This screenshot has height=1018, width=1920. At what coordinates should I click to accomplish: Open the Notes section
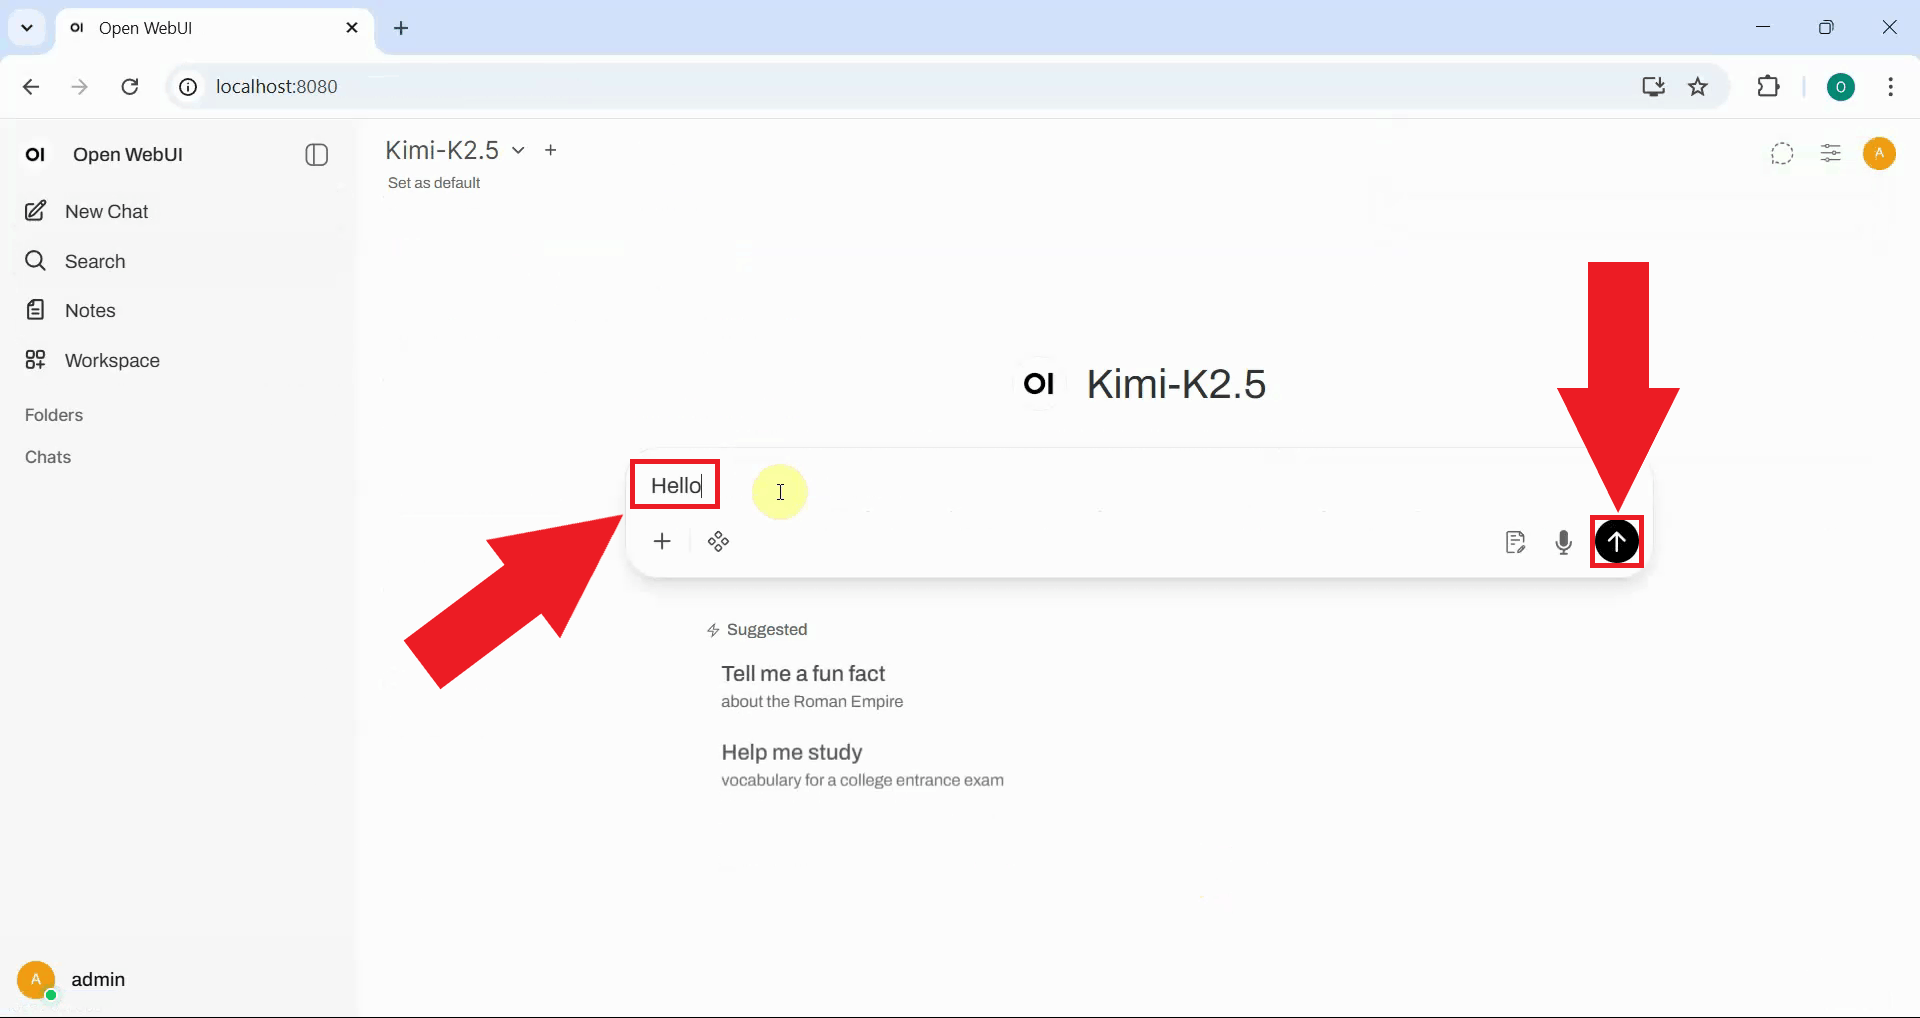[x=88, y=309]
